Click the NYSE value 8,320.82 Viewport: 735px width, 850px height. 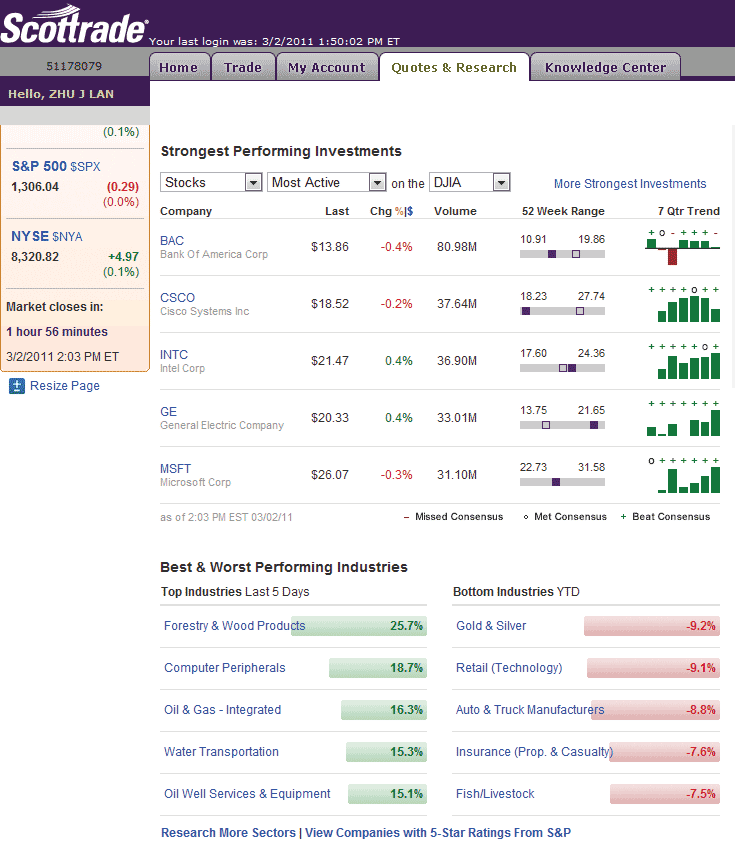[35, 257]
